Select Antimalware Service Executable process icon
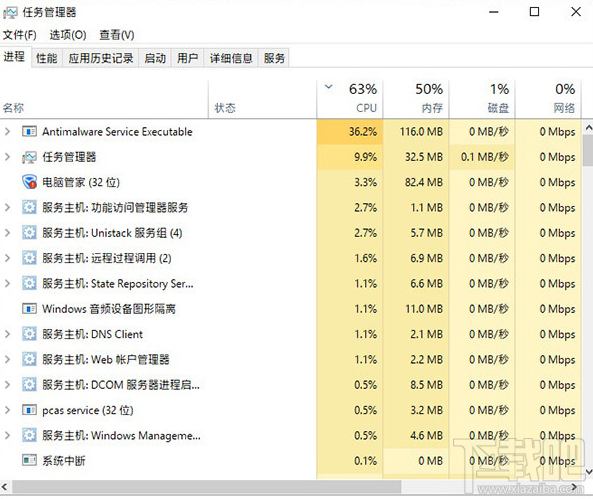593x499 pixels. click(x=29, y=132)
